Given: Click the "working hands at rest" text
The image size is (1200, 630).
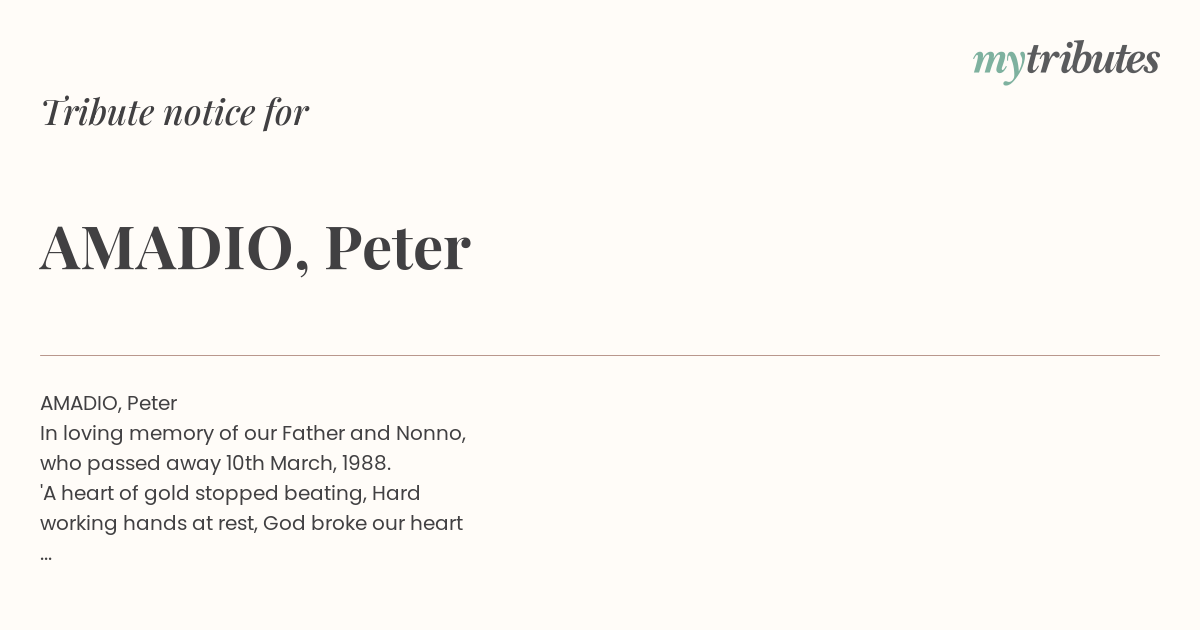Looking at the screenshot, I should tap(145, 523).
